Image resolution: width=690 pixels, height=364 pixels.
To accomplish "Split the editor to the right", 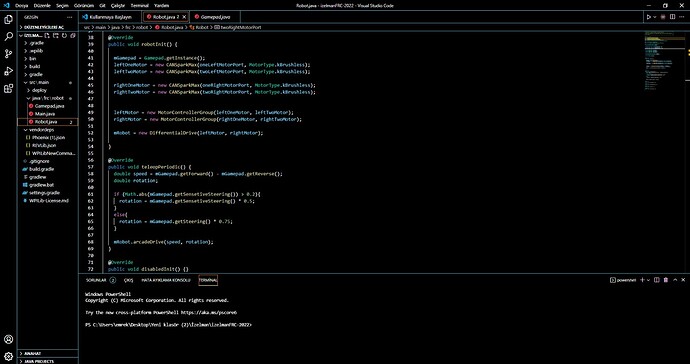I will [x=672, y=17].
